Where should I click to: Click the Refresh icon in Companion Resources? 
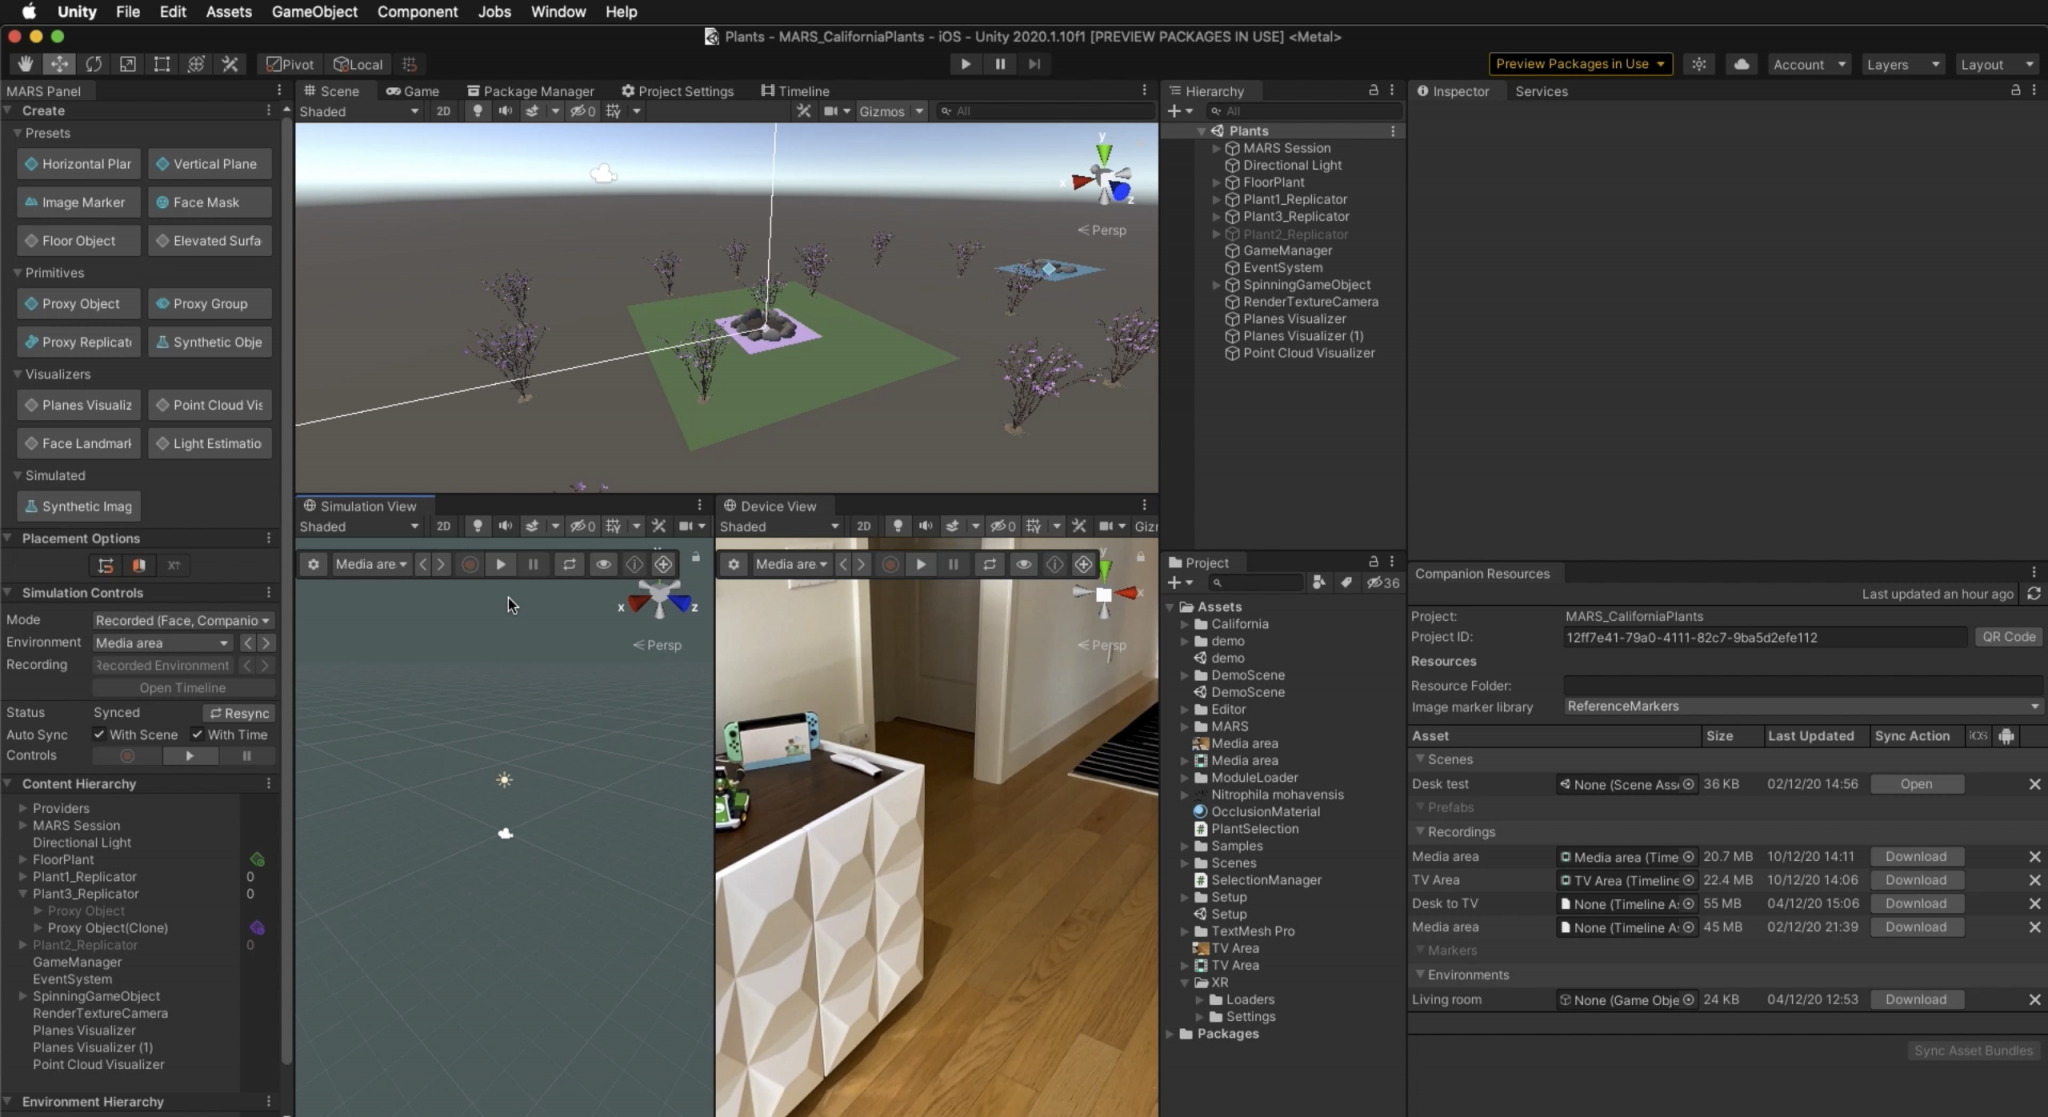tap(2033, 594)
